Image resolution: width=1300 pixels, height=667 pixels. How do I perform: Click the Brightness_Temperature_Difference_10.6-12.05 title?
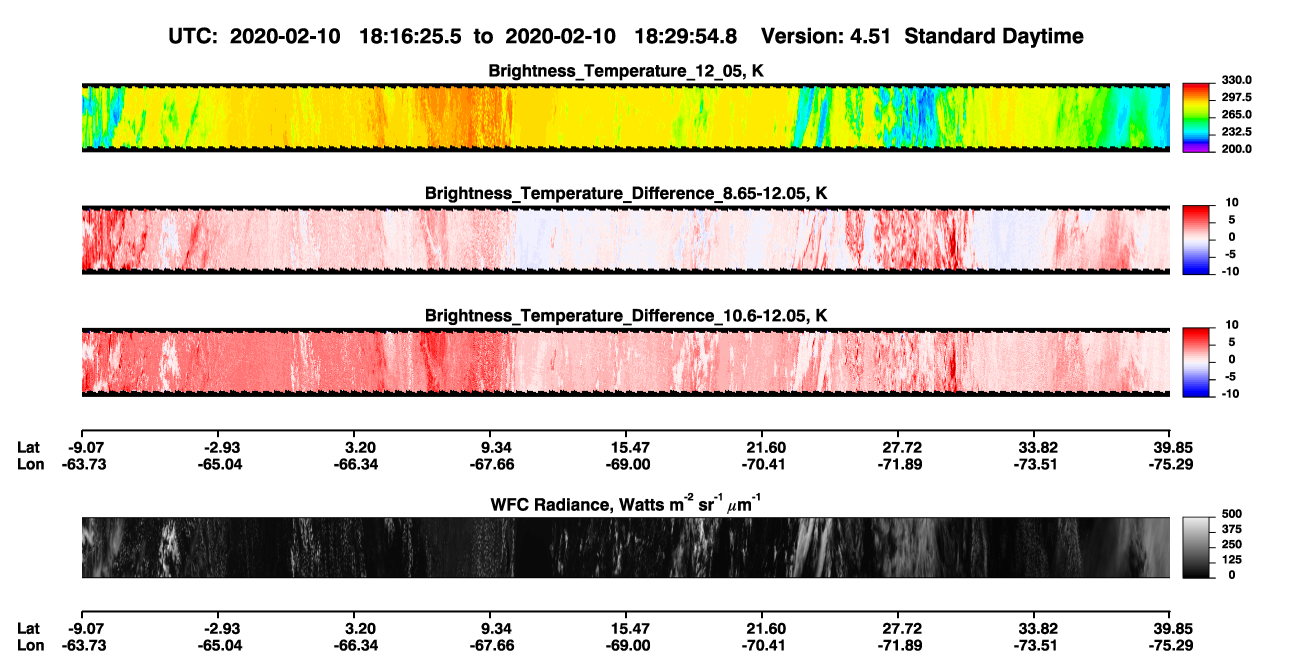click(x=626, y=315)
